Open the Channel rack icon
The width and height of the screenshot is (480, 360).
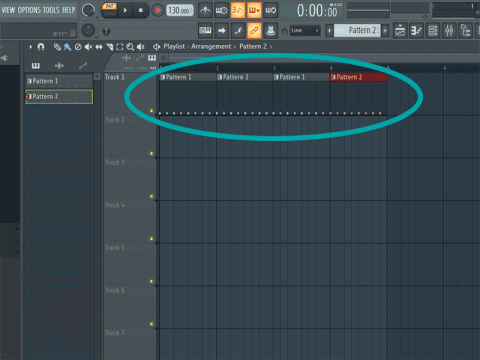point(433,31)
